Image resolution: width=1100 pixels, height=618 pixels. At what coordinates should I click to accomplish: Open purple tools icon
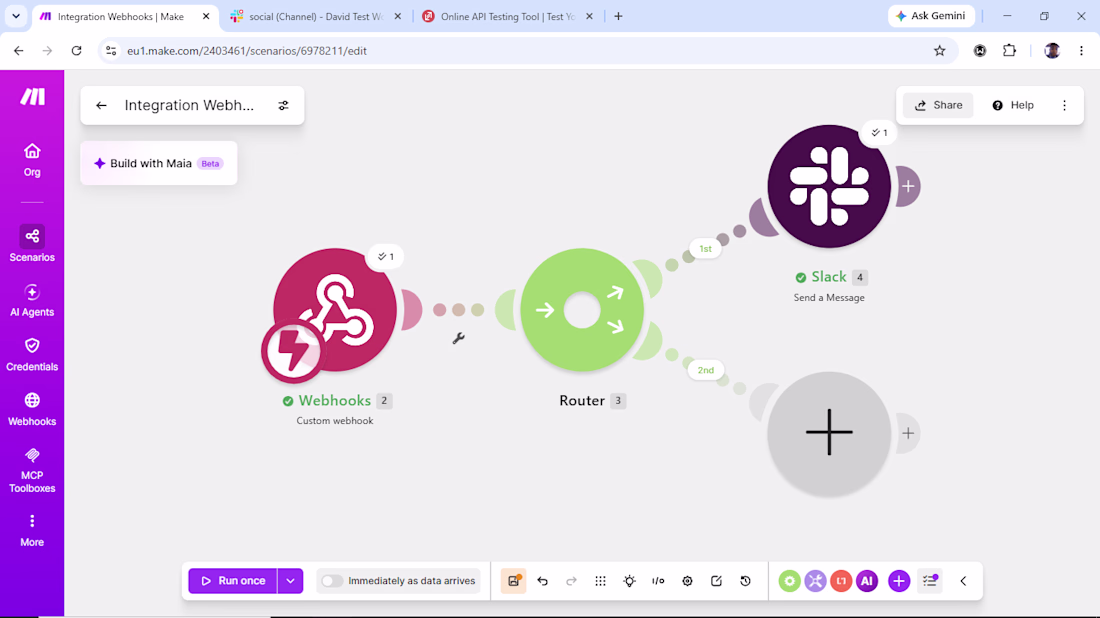tap(815, 581)
